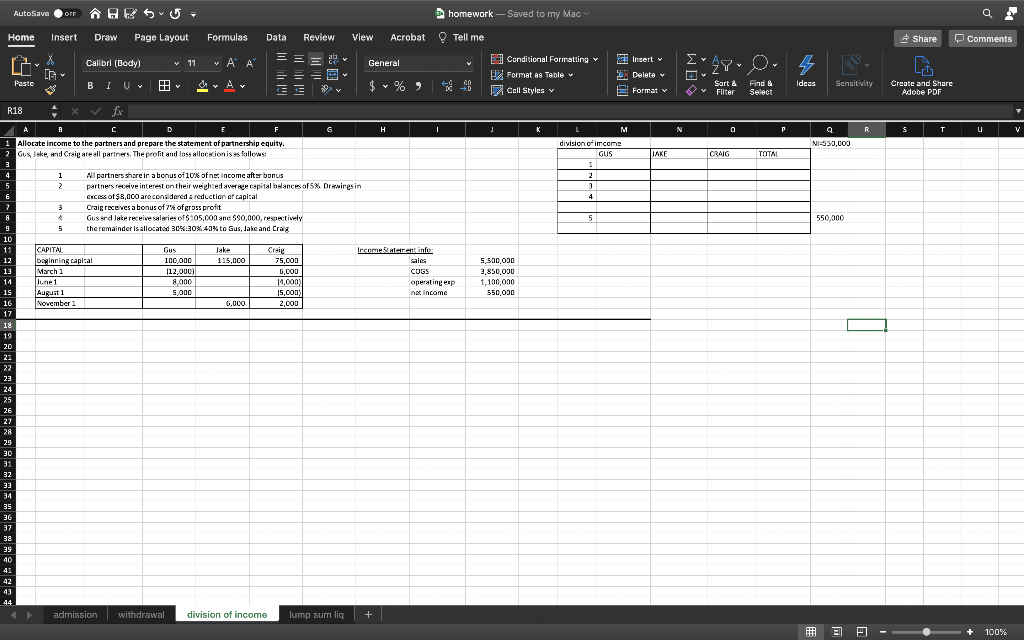Image resolution: width=1024 pixels, height=640 pixels.
Task: Click Sort & Filter button
Action: click(x=725, y=75)
